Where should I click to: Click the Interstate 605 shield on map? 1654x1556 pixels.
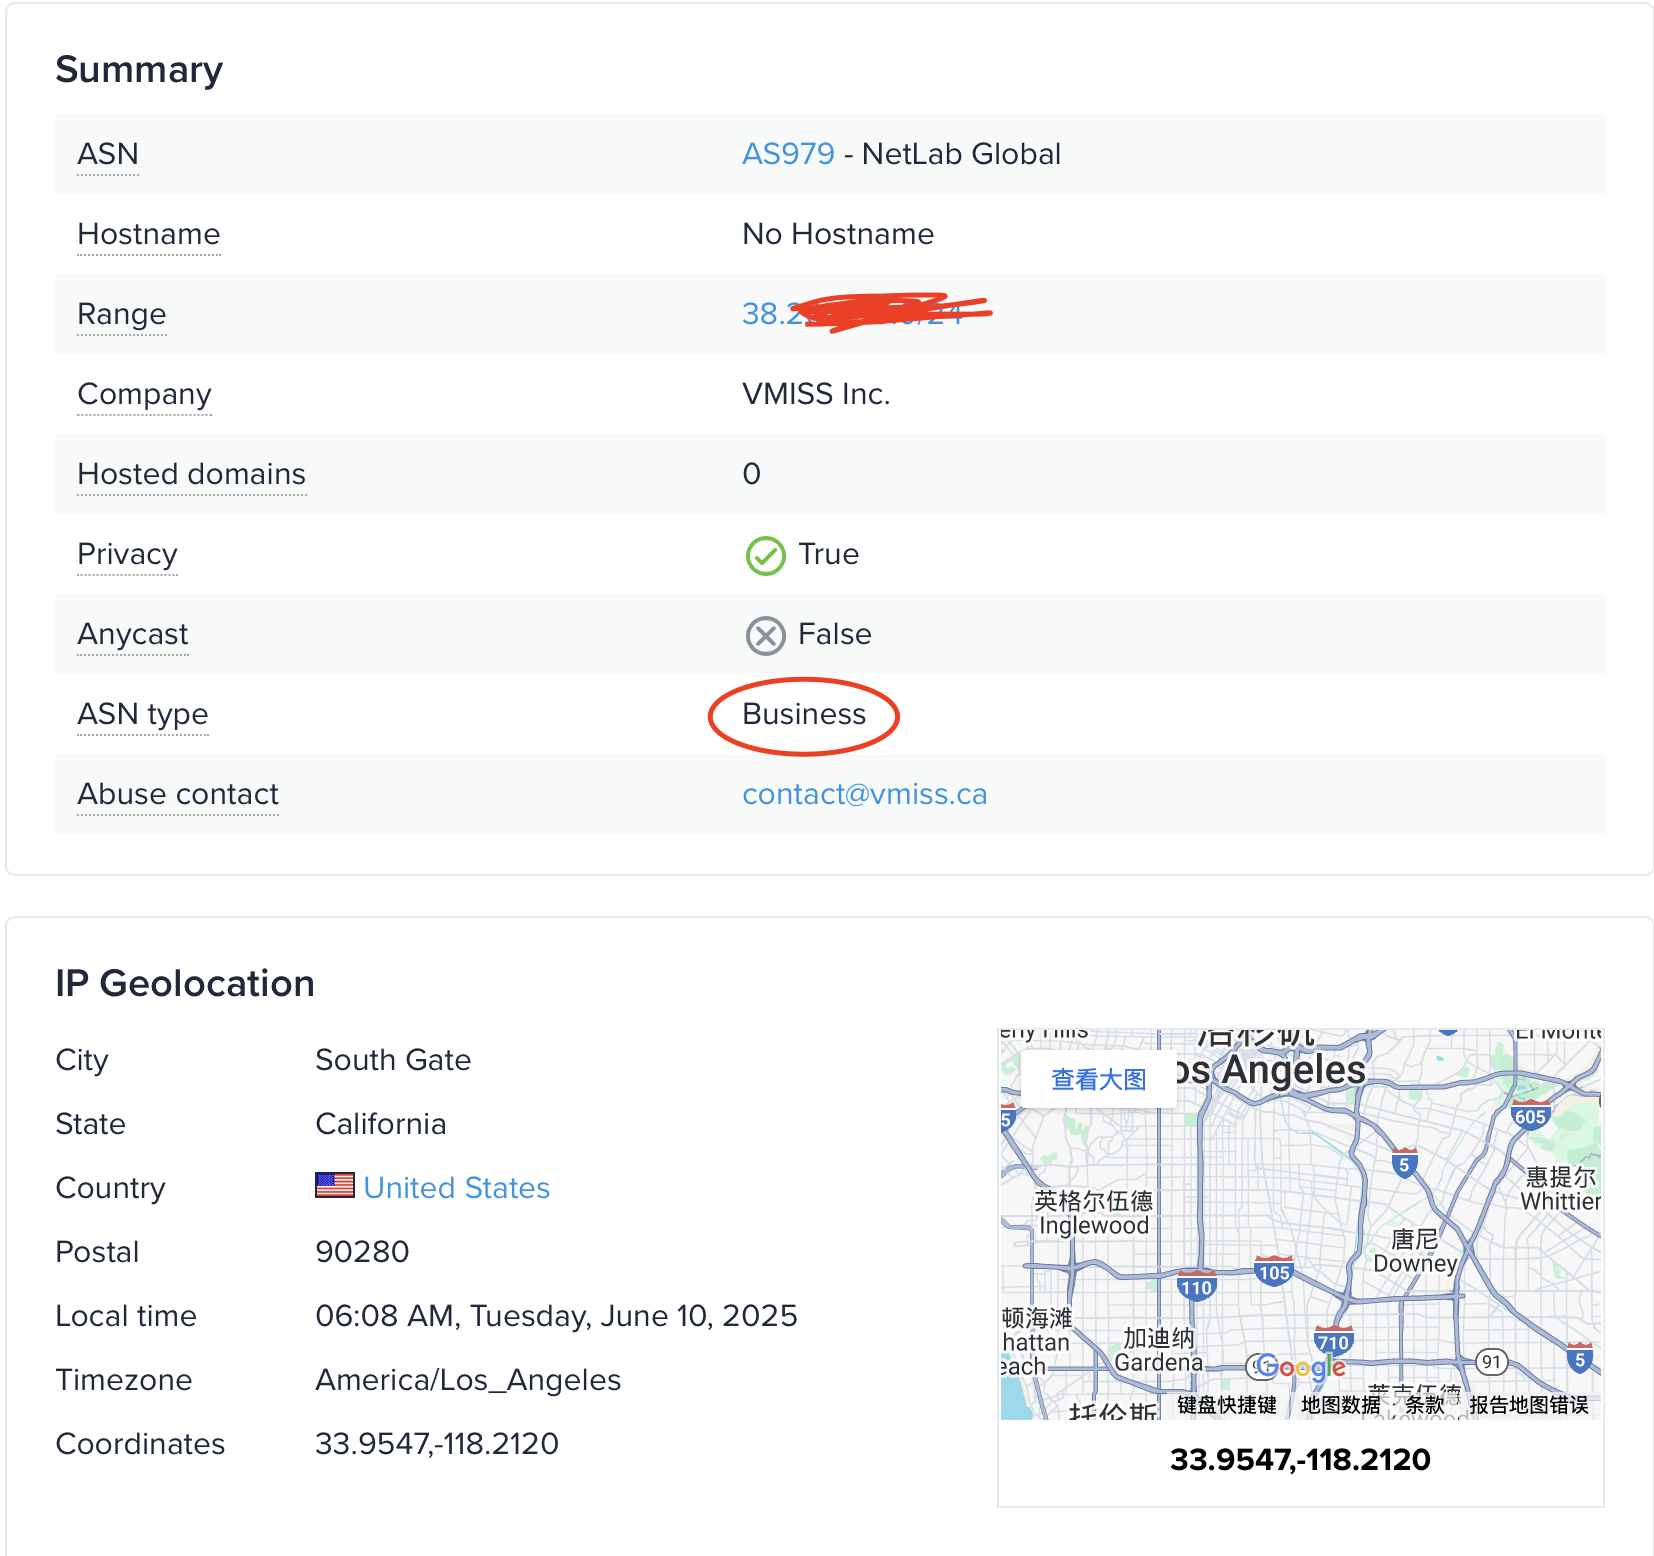pos(1530,1116)
